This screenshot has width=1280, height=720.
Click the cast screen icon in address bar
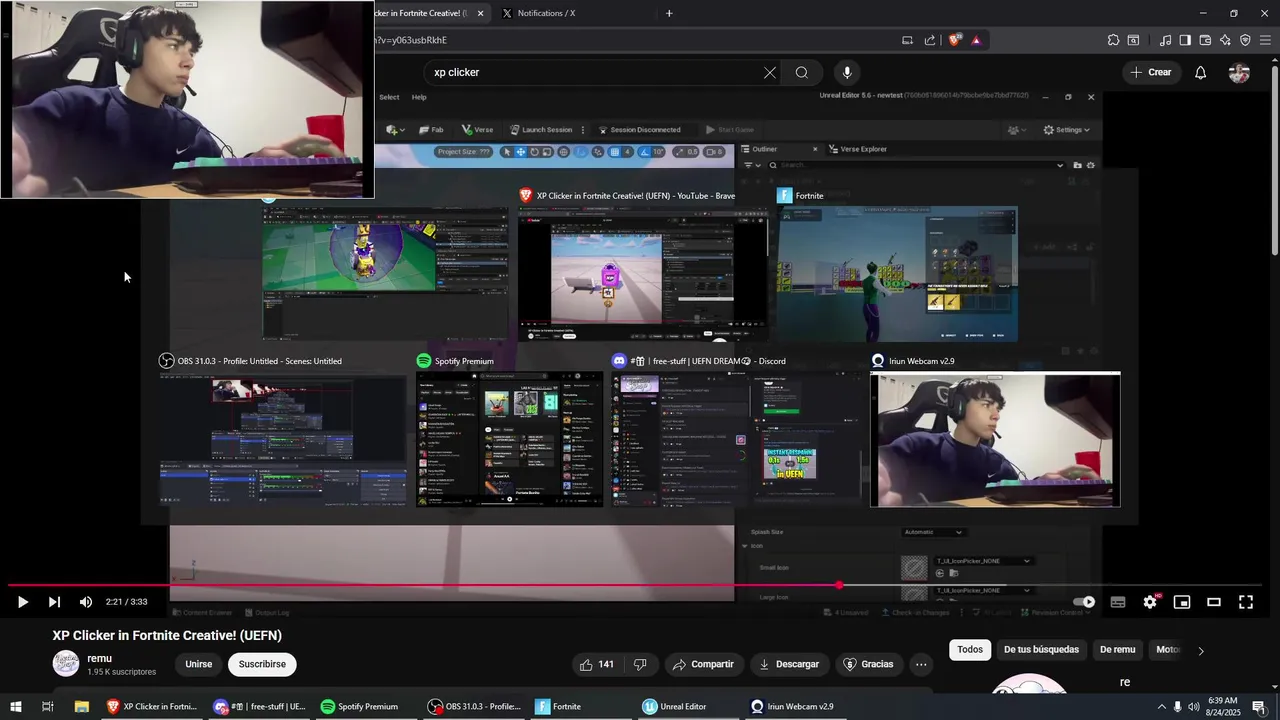coord(907,40)
